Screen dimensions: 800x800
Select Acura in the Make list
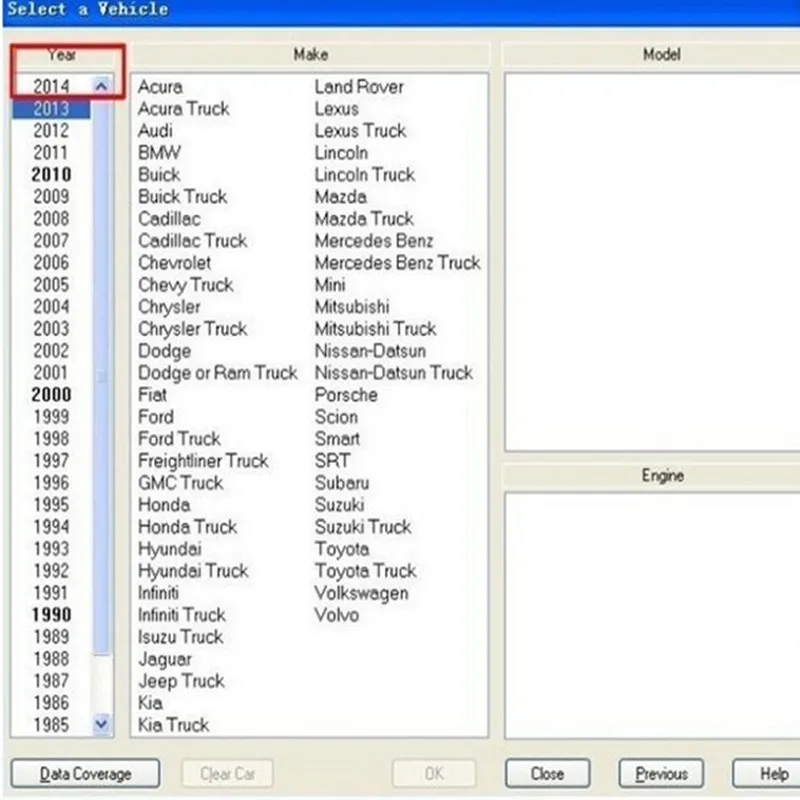point(161,86)
